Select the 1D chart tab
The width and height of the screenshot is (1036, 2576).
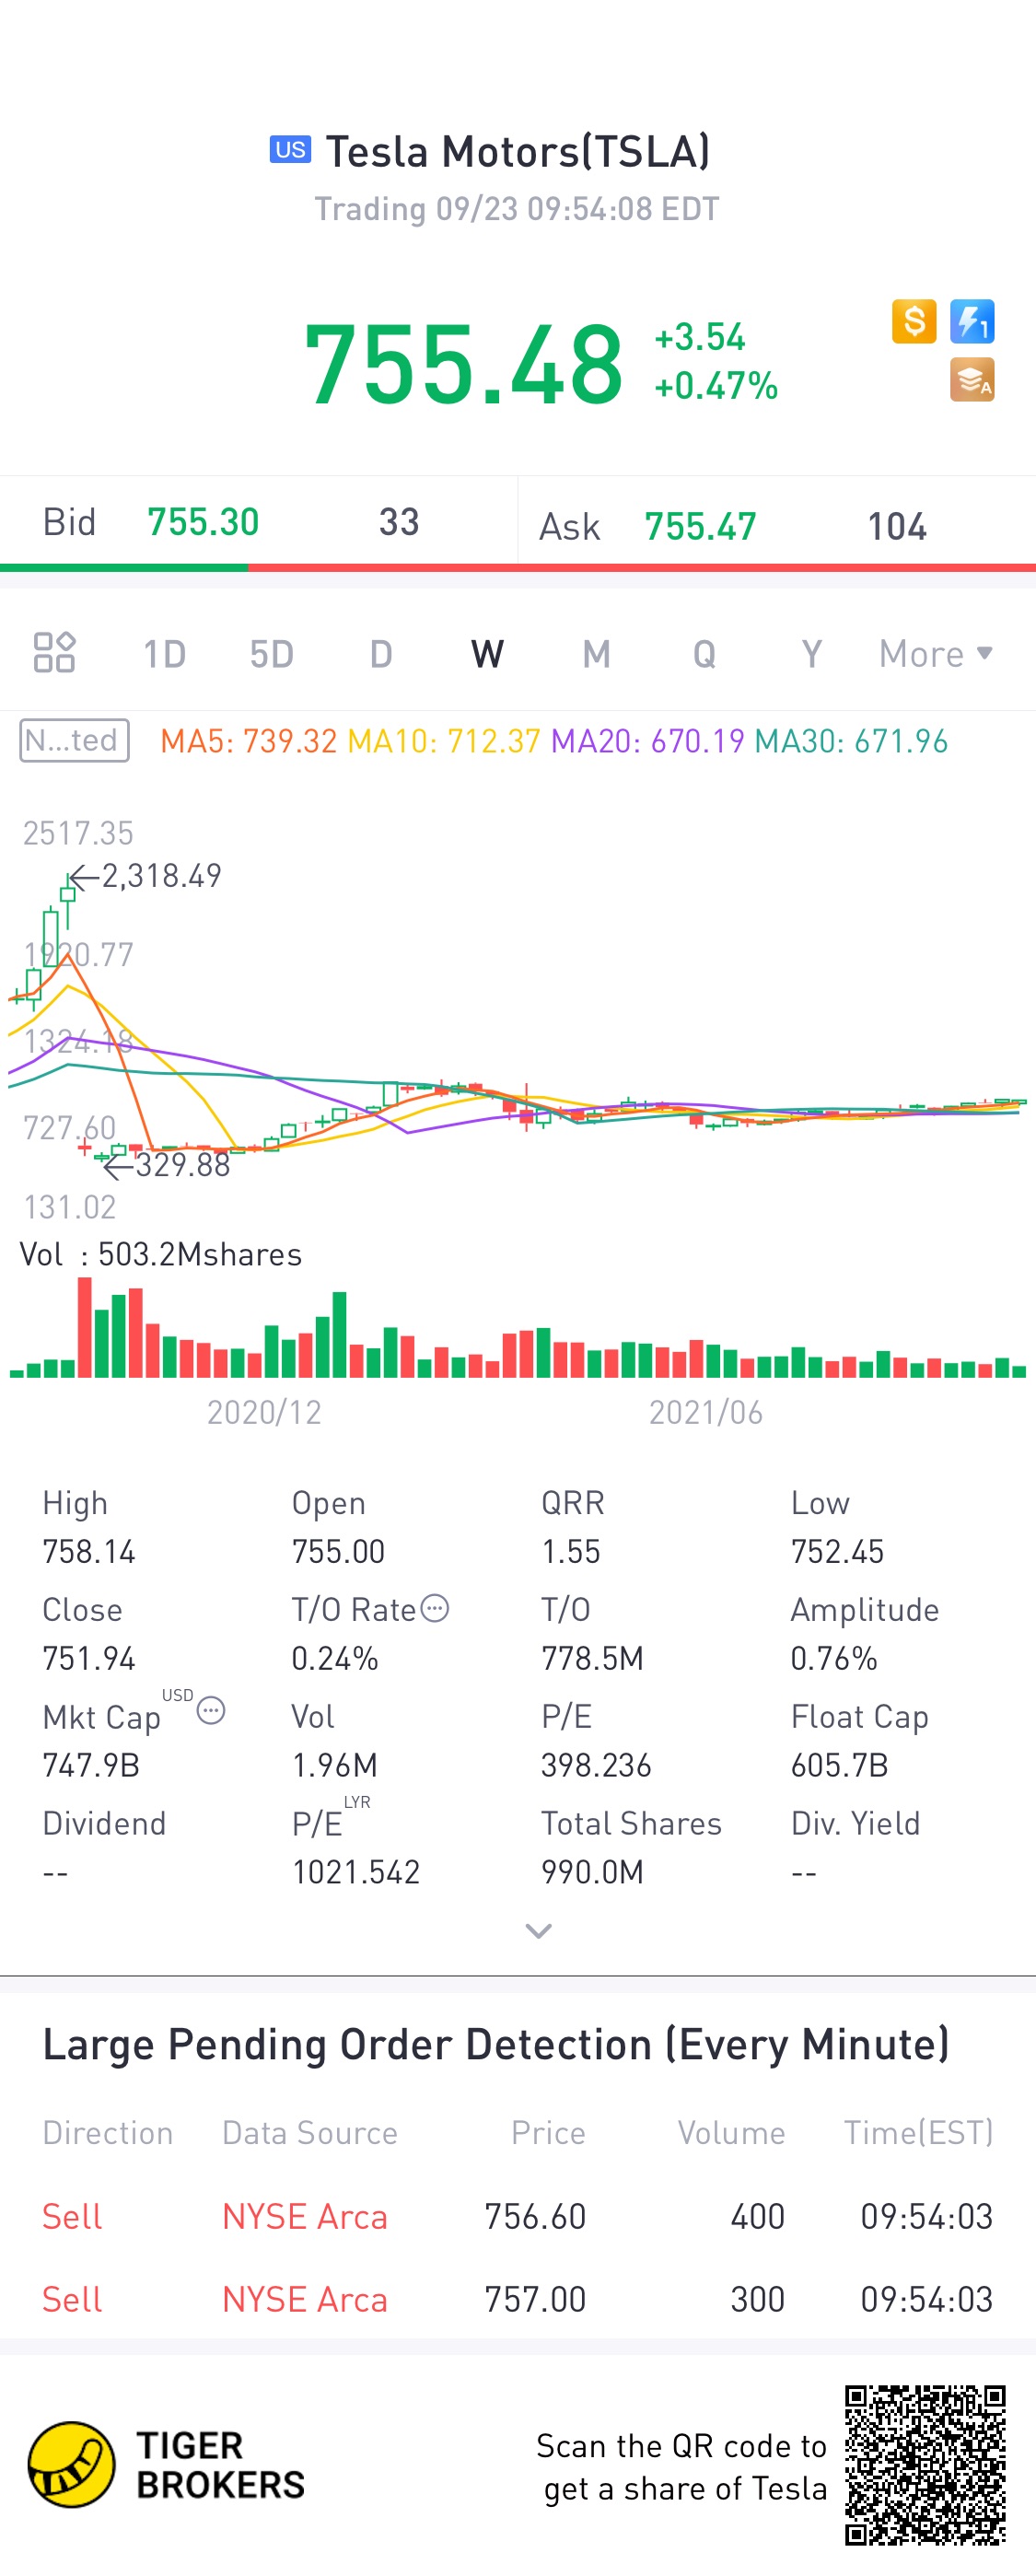coord(164,654)
